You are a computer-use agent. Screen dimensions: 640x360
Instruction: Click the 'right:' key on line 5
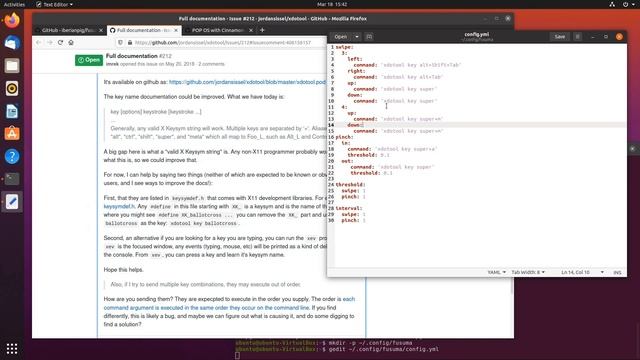click(356, 71)
